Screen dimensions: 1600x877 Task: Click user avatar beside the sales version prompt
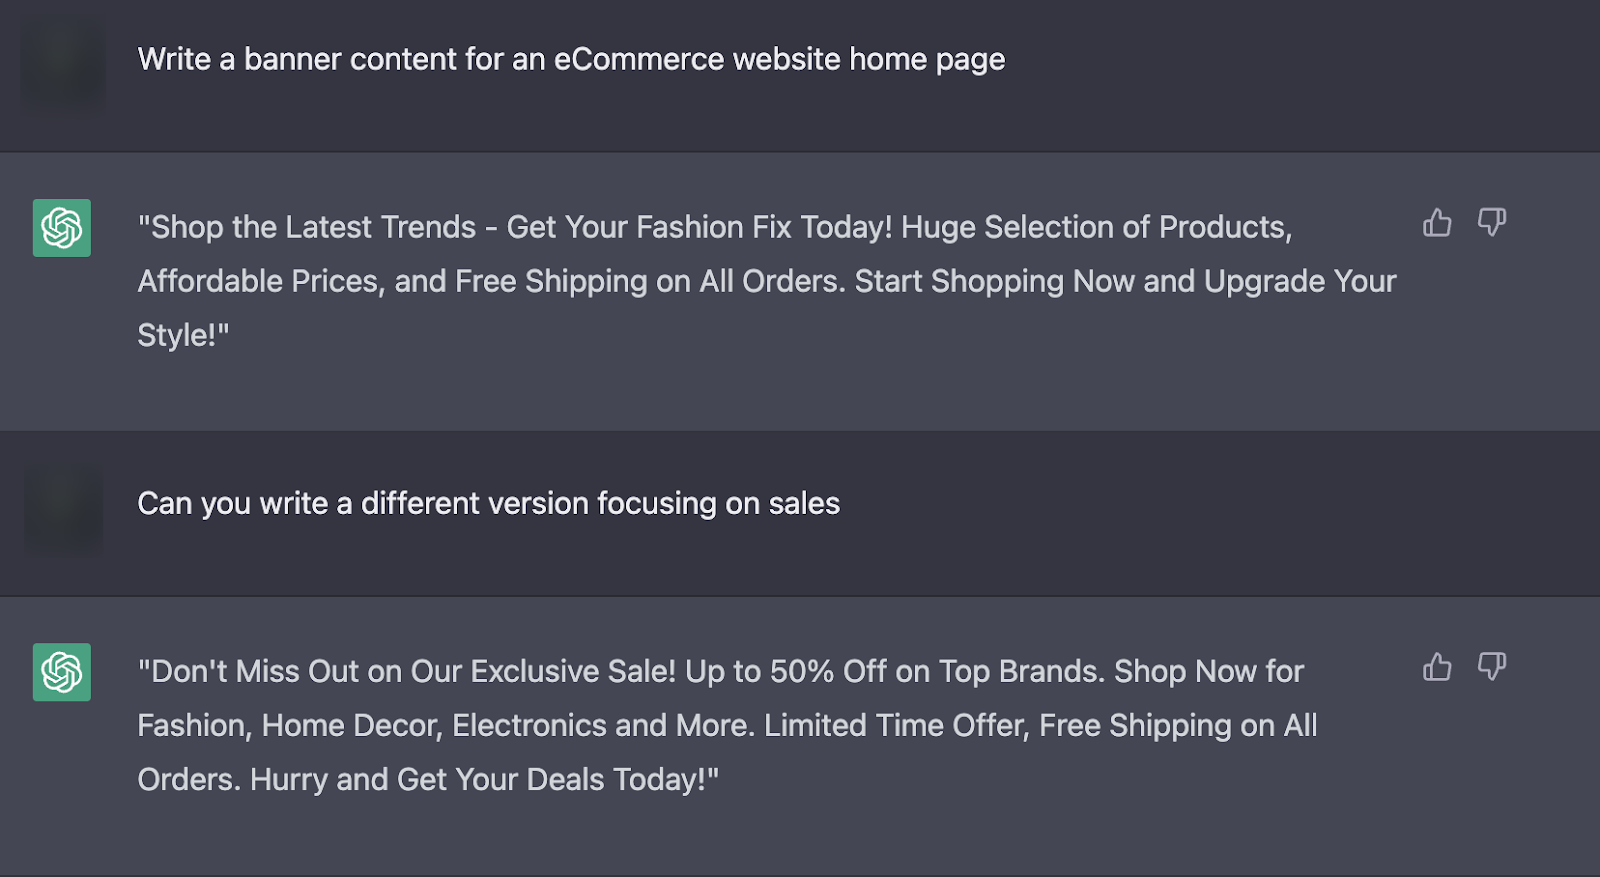pos(62,508)
